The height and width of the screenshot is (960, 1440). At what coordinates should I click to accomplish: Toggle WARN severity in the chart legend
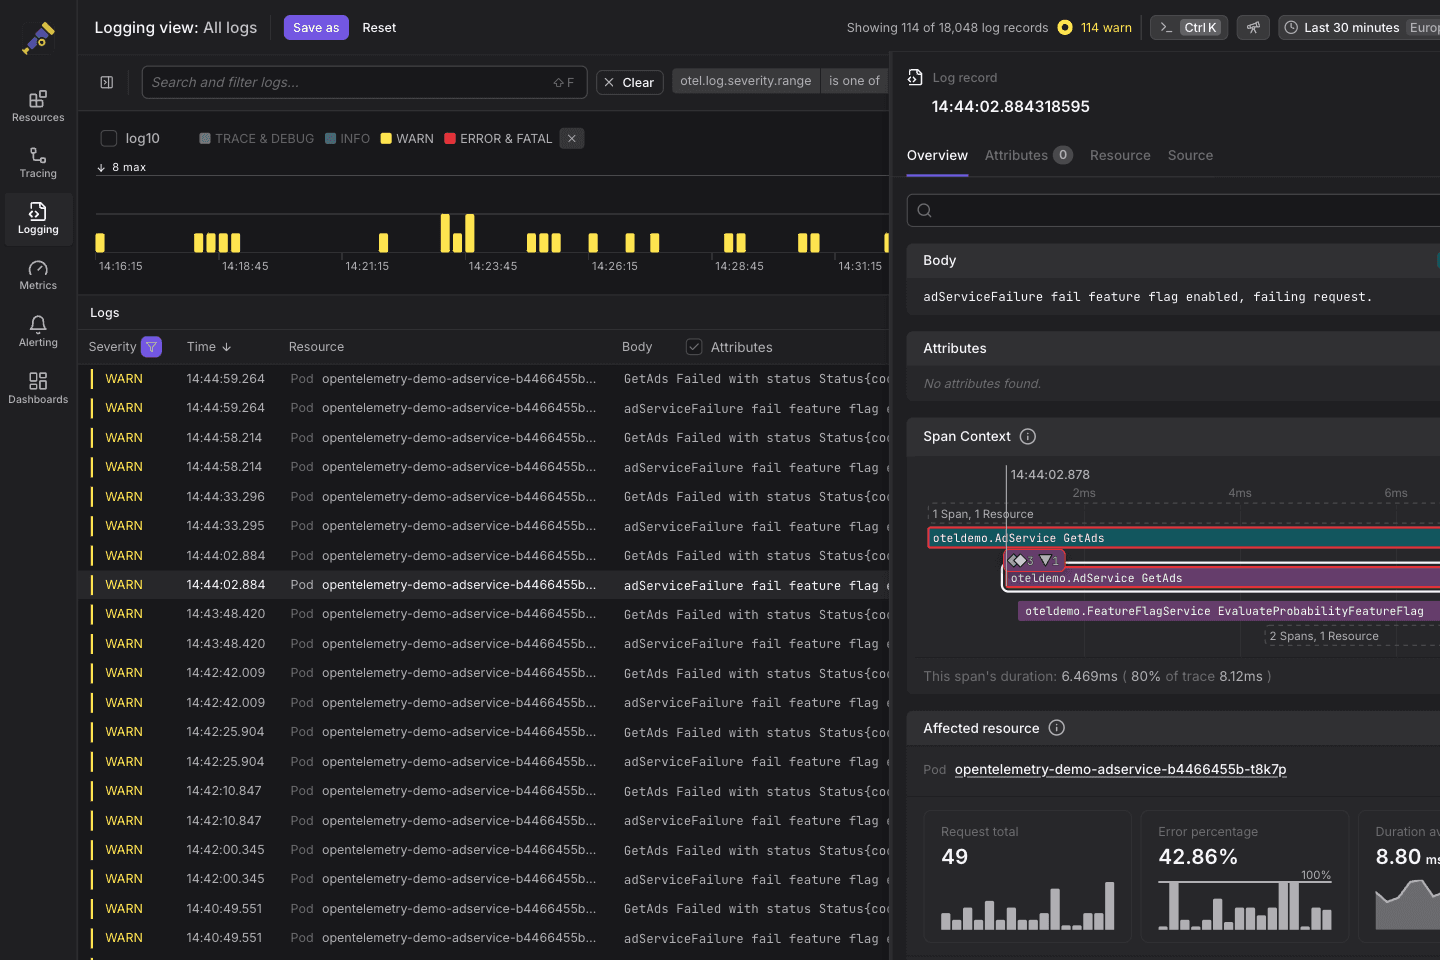click(x=407, y=139)
